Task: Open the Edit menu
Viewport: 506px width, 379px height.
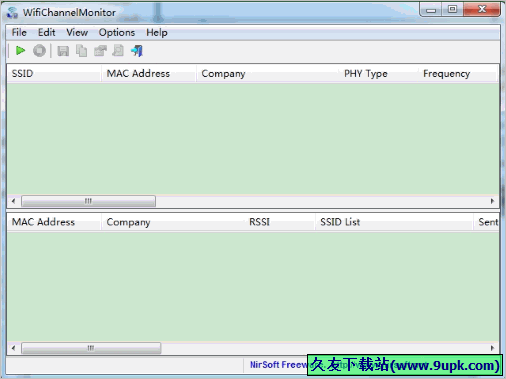Action: point(46,32)
